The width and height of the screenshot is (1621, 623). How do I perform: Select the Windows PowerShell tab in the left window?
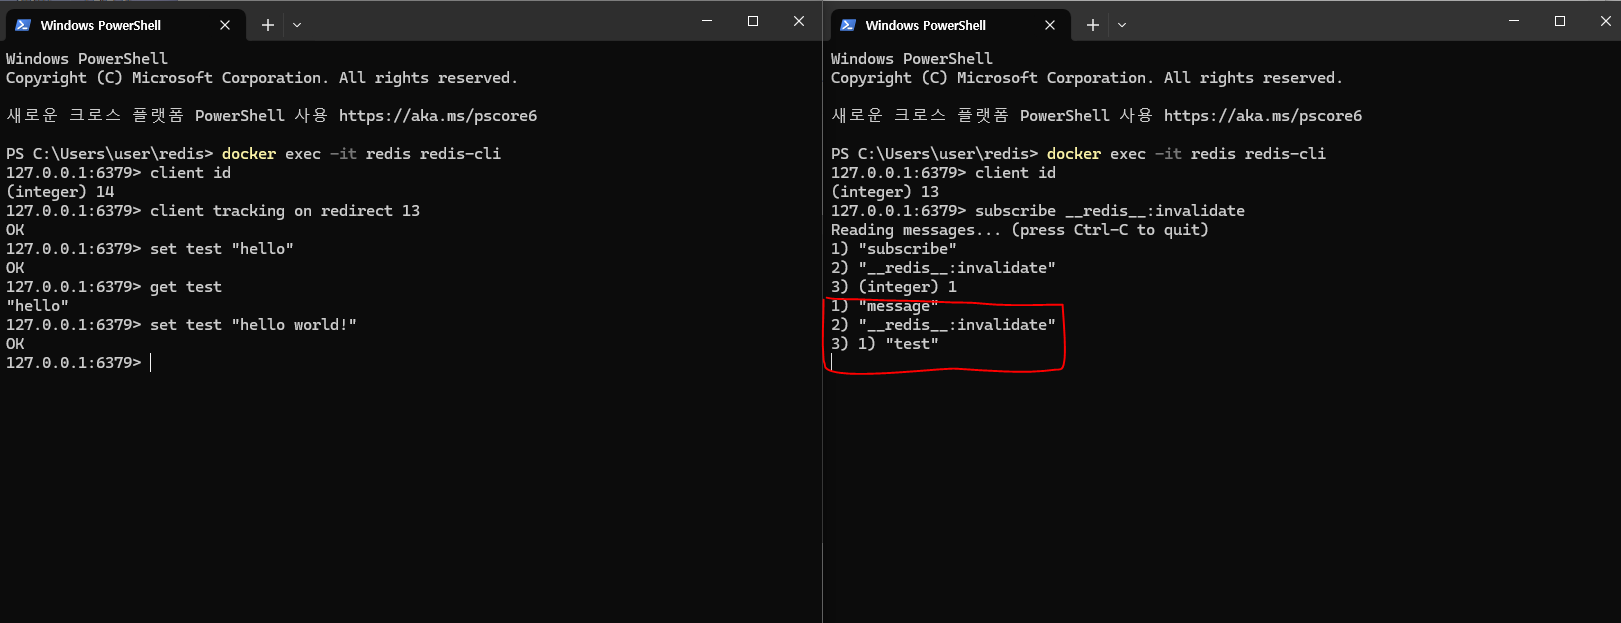coord(125,25)
